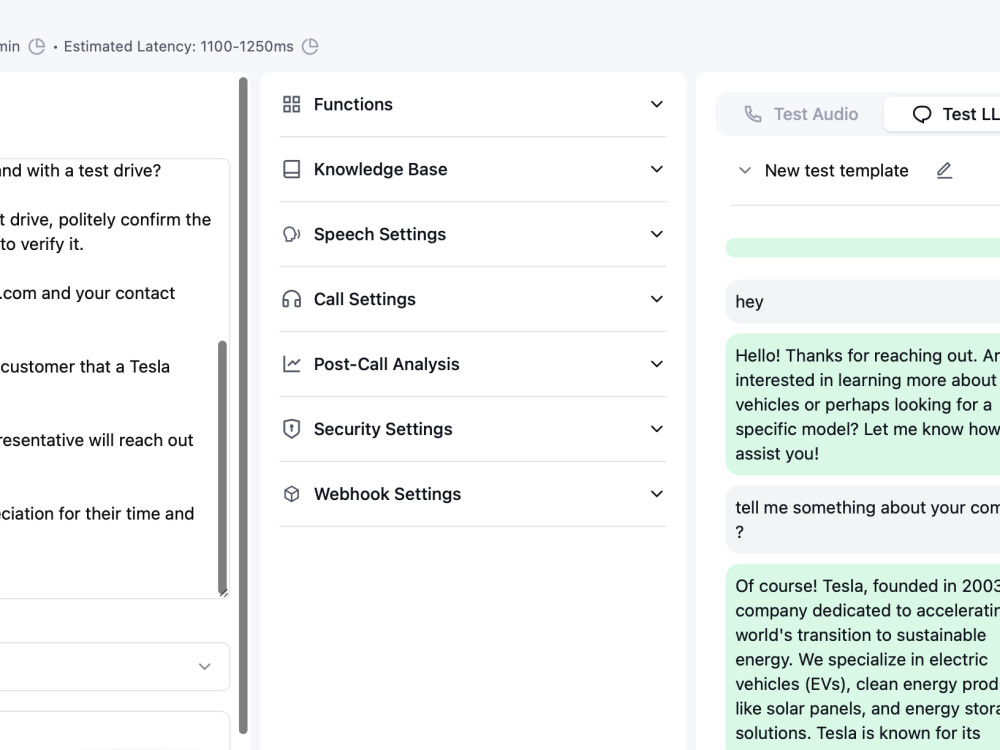1000x750 pixels.
Task: Collapse the New test template chevron
Action: pyautogui.click(x=744, y=170)
